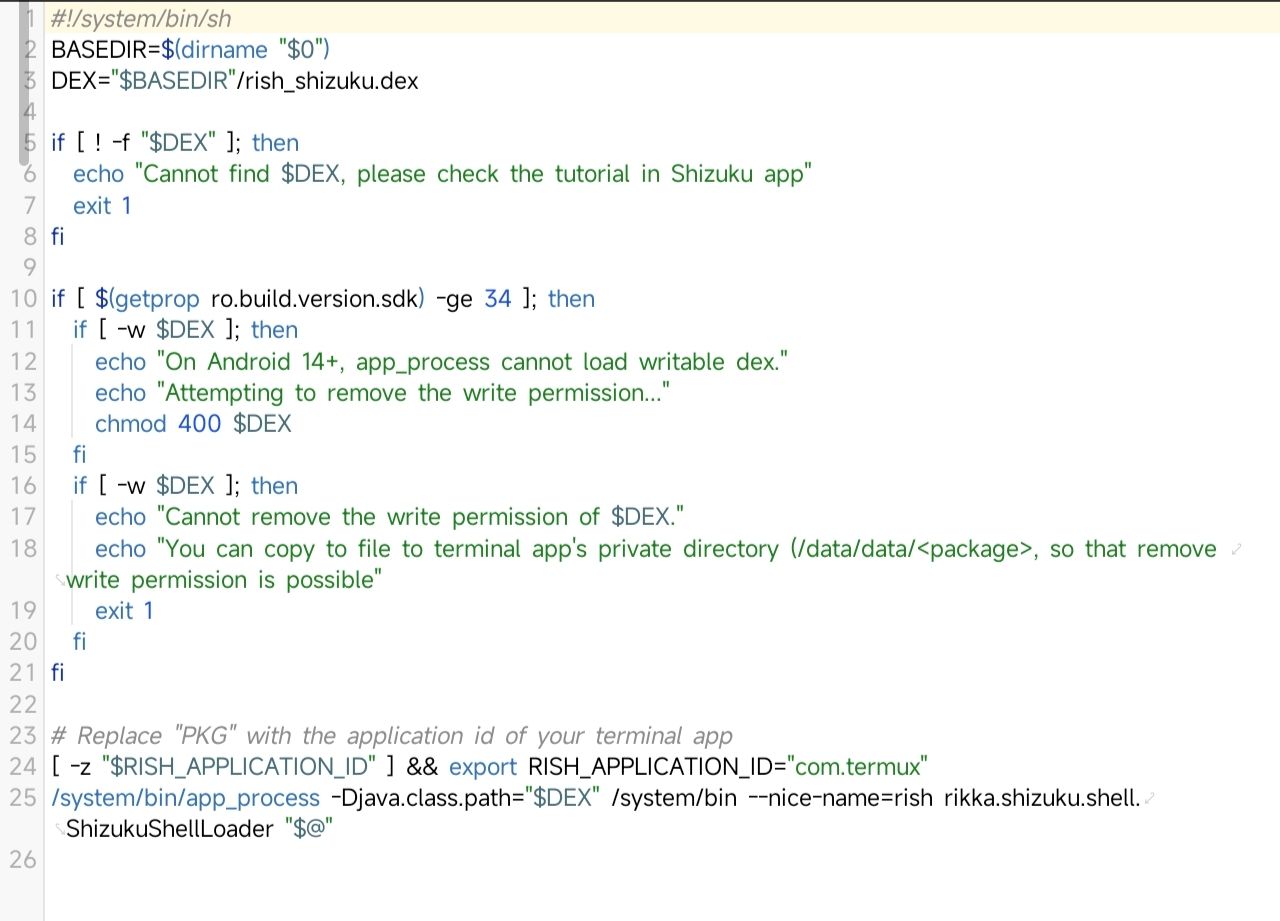Click the number 34 on line 10
Screen dimensions: 1280x921
[x=498, y=299]
